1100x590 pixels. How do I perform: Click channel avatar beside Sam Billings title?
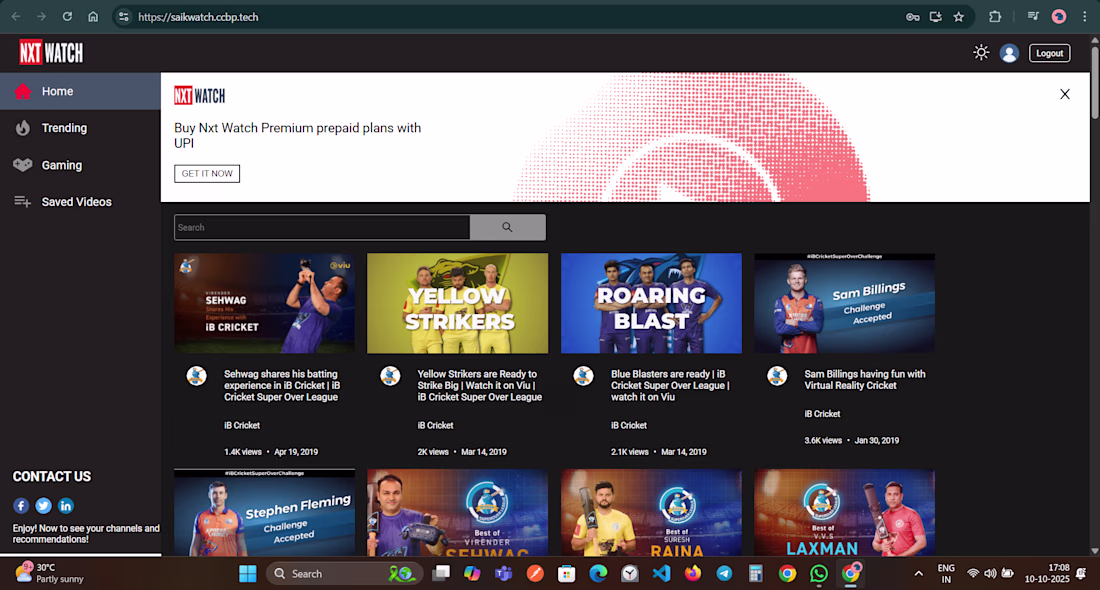pyautogui.click(x=777, y=376)
